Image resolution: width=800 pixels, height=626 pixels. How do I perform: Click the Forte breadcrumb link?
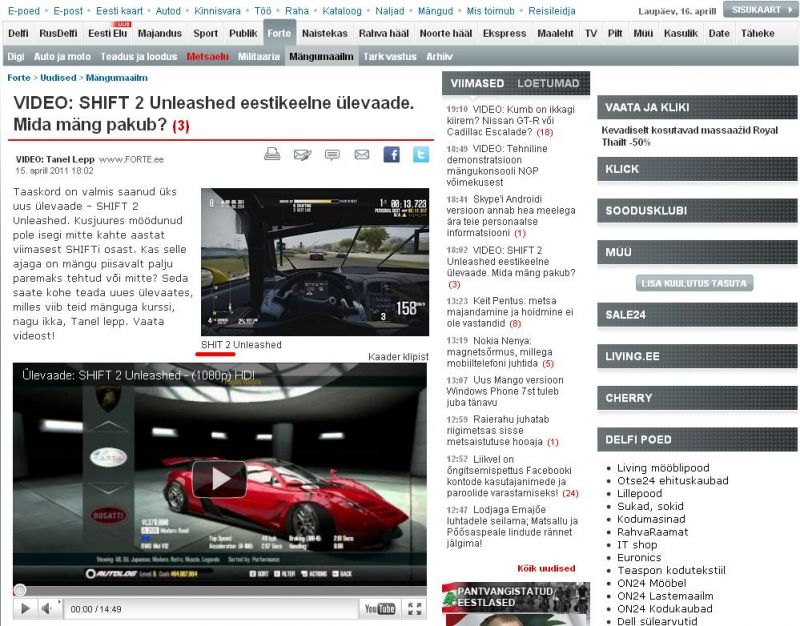pyautogui.click(x=19, y=78)
